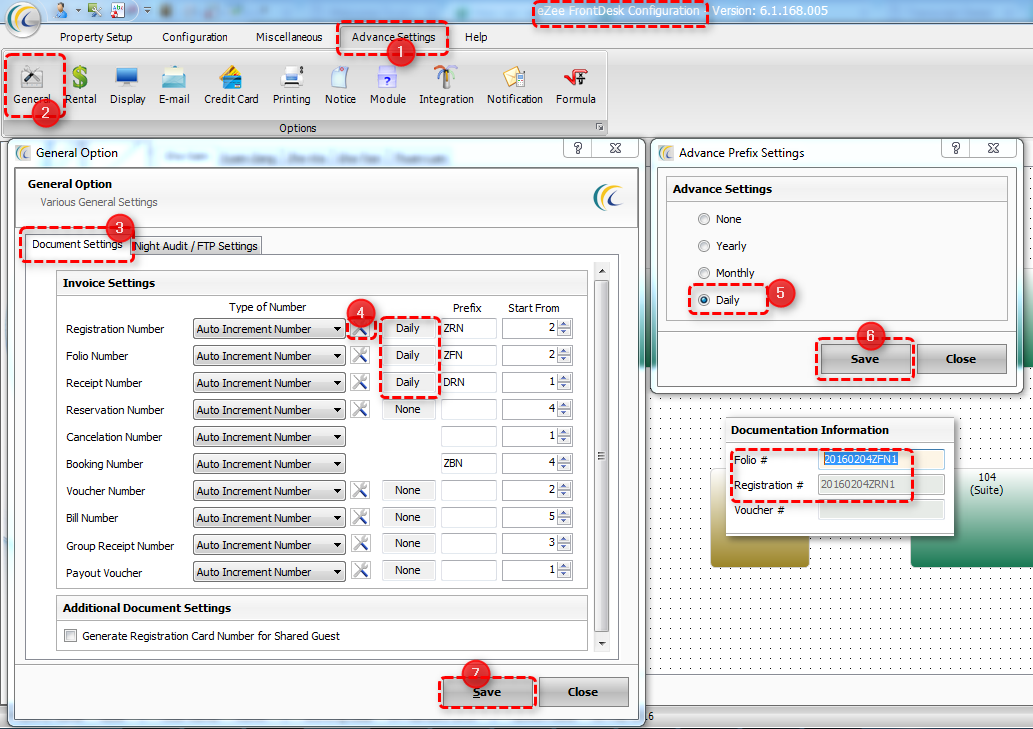Save the Advance Prefix Settings
The width and height of the screenshot is (1033, 729).
coord(864,359)
